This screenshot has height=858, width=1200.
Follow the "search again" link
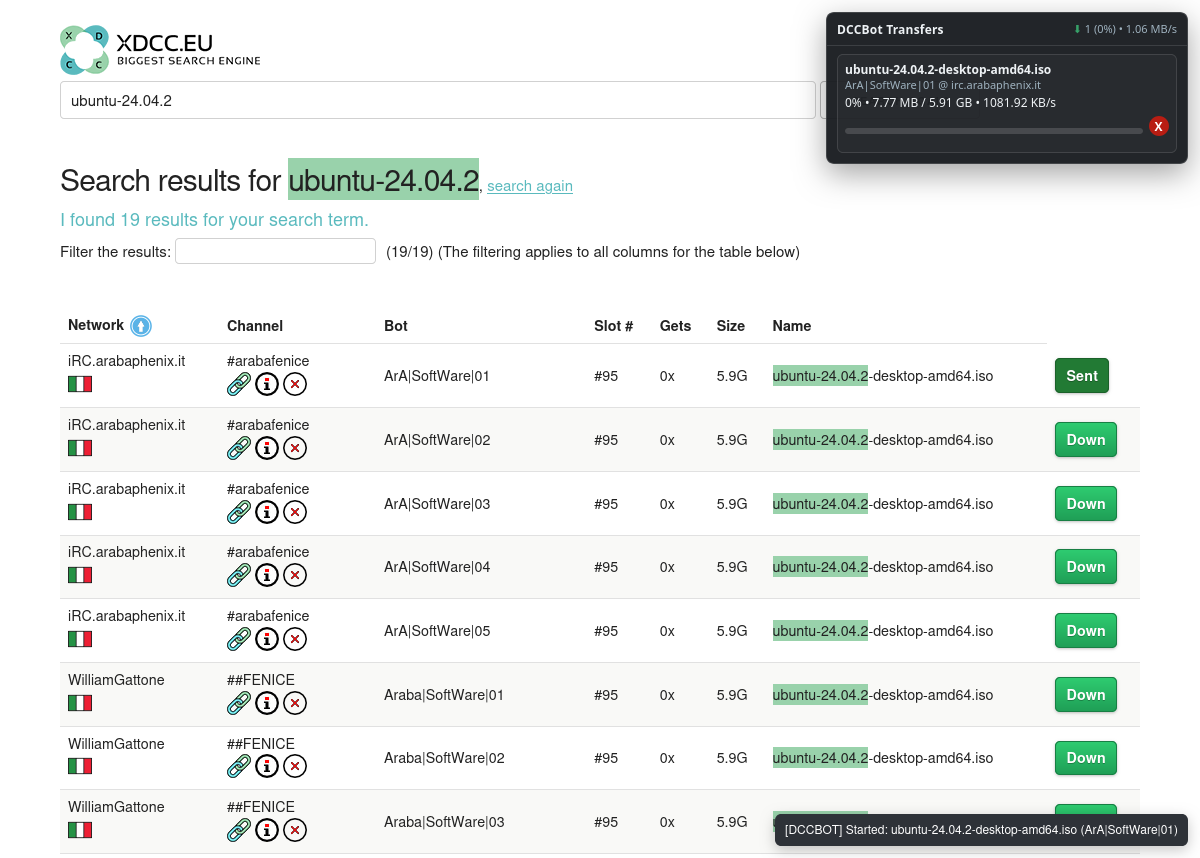point(530,186)
